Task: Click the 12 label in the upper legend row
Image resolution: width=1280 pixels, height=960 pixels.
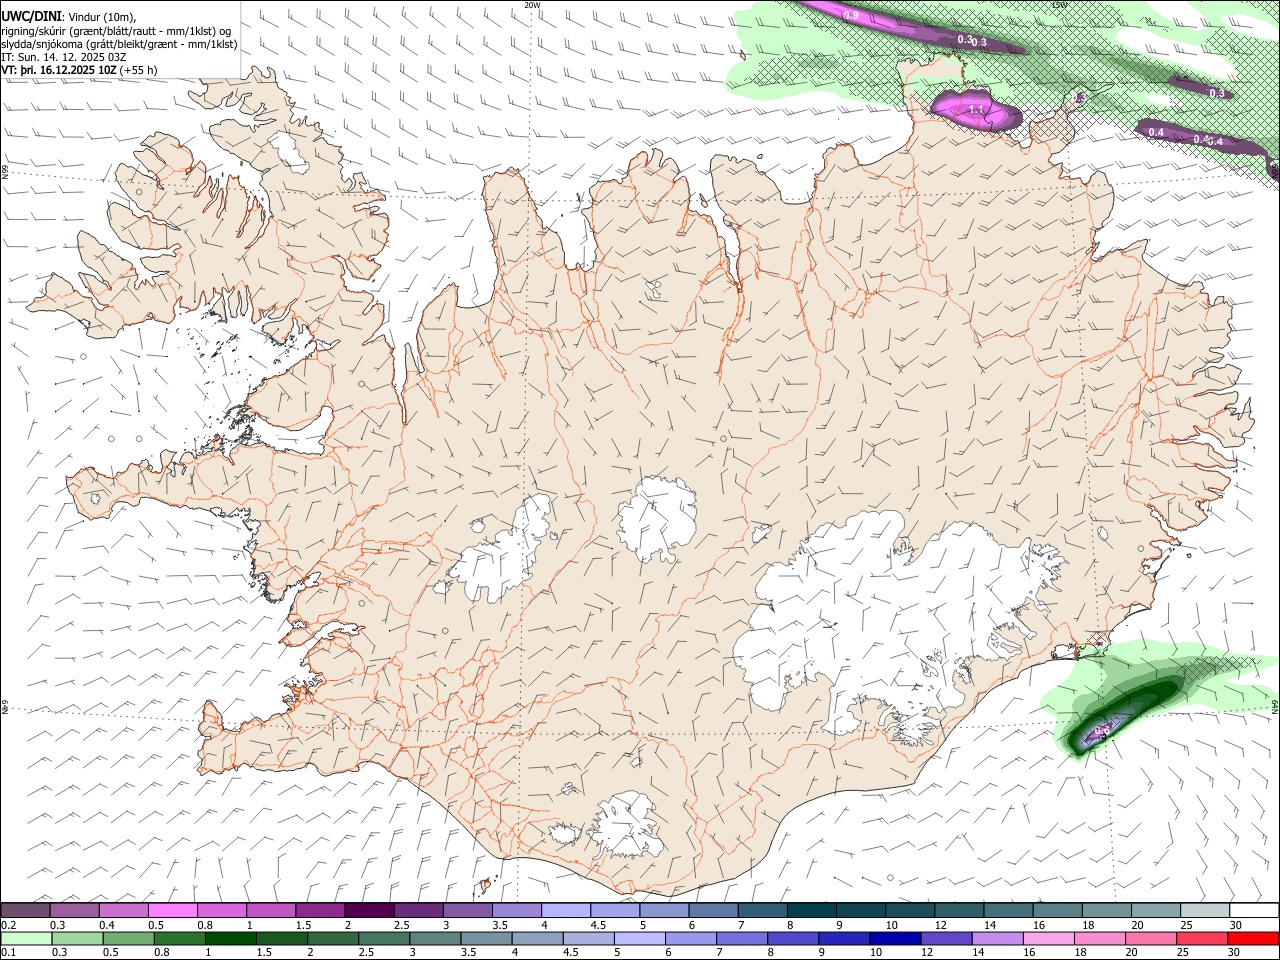Action: [x=941, y=925]
